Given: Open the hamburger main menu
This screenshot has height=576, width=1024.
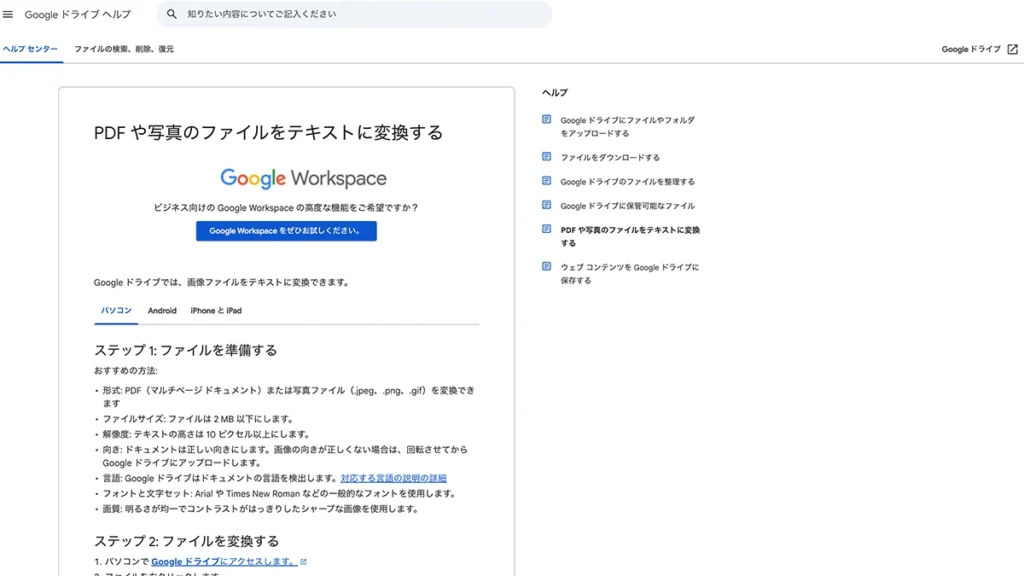Looking at the screenshot, I should 8,14.
